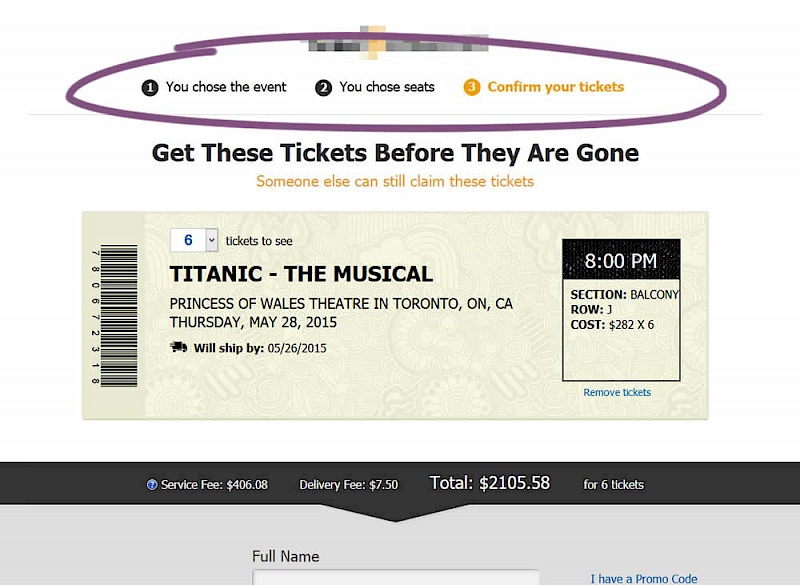Select the "Confirm your tickets" step

pyautogui.click(x=555, y=87)
